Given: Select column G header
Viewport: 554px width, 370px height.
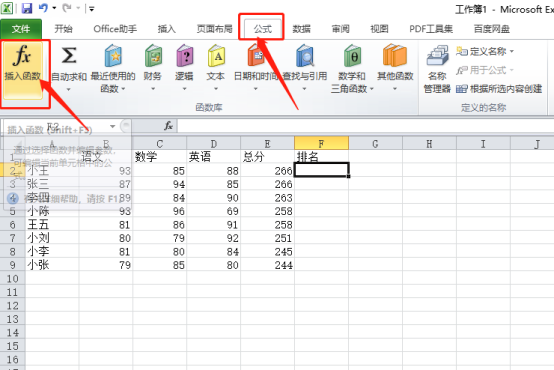Looking at the screenshot, I should coord(375,143).
